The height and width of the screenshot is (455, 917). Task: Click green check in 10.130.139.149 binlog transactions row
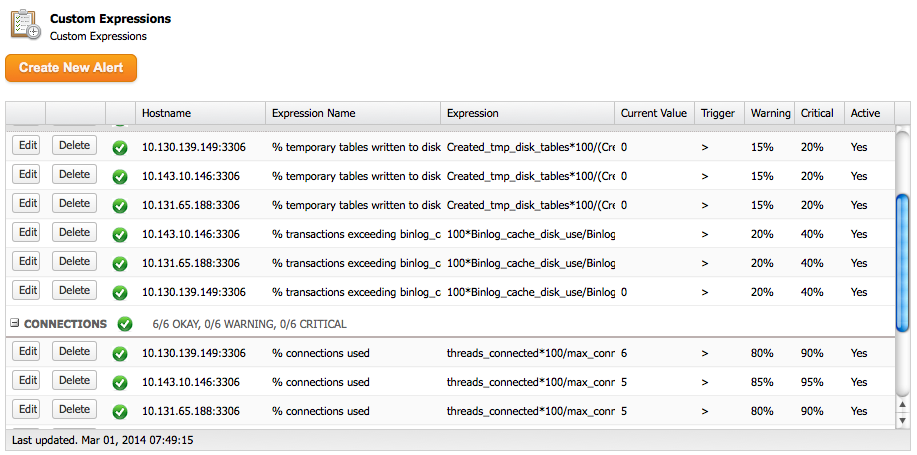pos(120,293)
